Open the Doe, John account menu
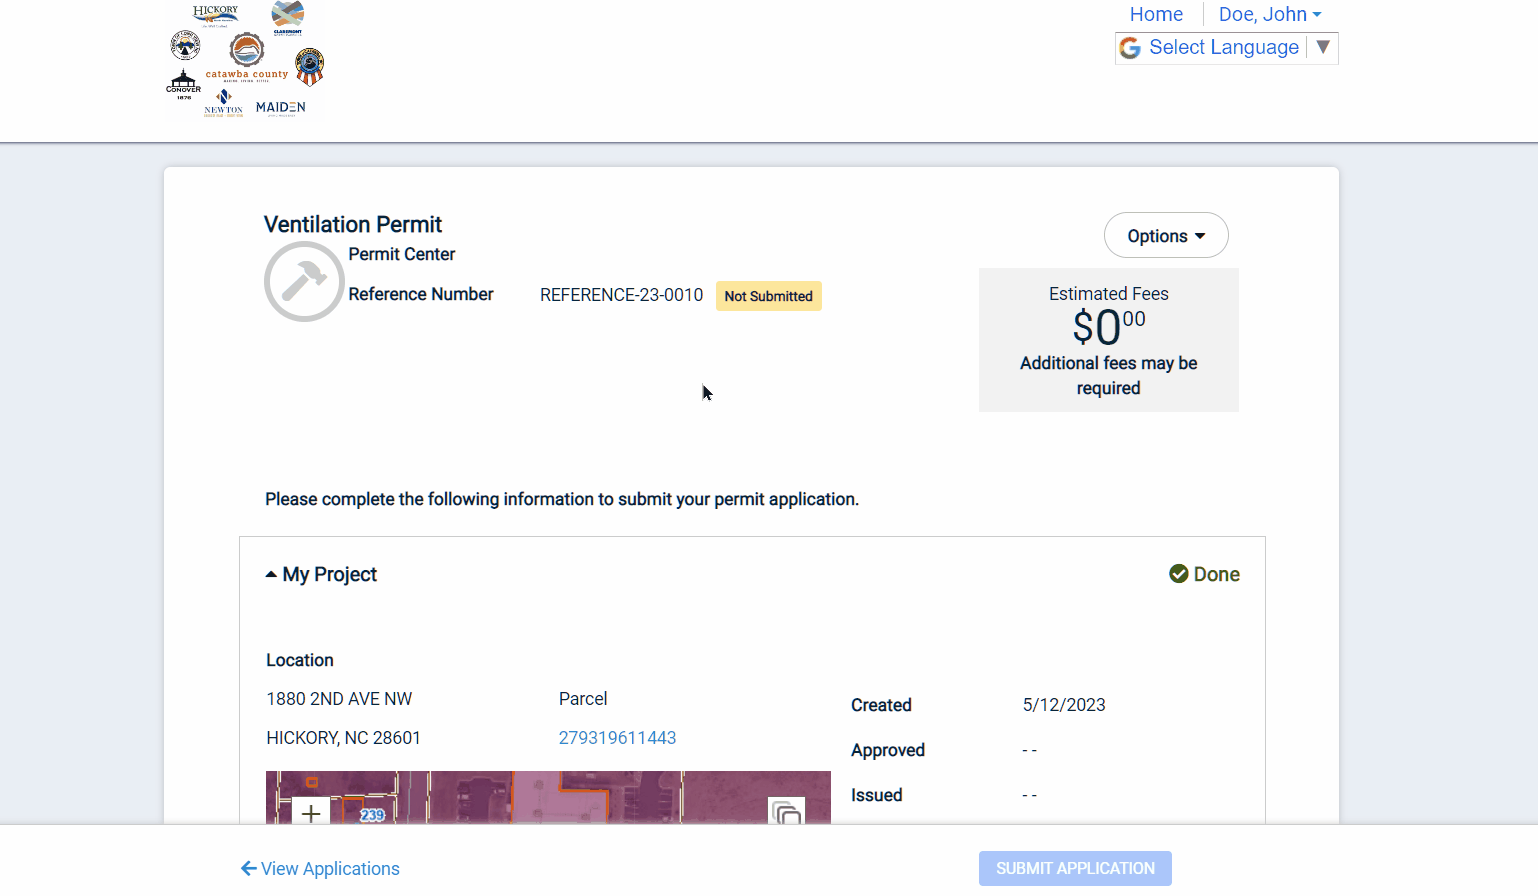Viewport: 1538px width, 896px height. [x=1269, y=14]
